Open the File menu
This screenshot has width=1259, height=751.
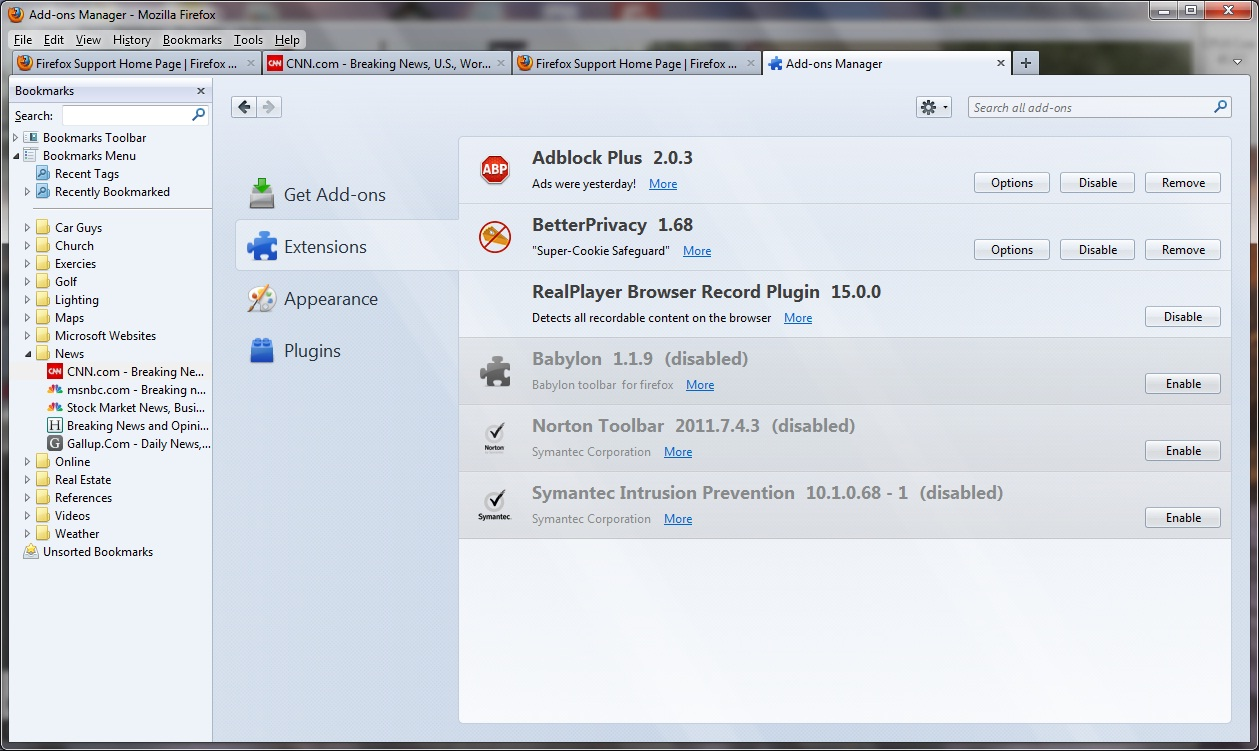pos(23,40)
